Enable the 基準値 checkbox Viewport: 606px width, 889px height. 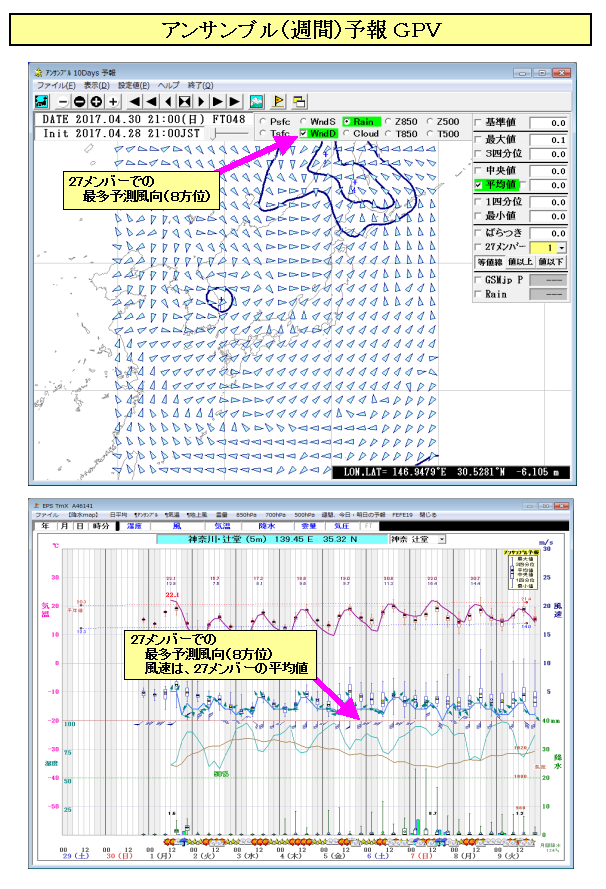[x=478, y=122]
